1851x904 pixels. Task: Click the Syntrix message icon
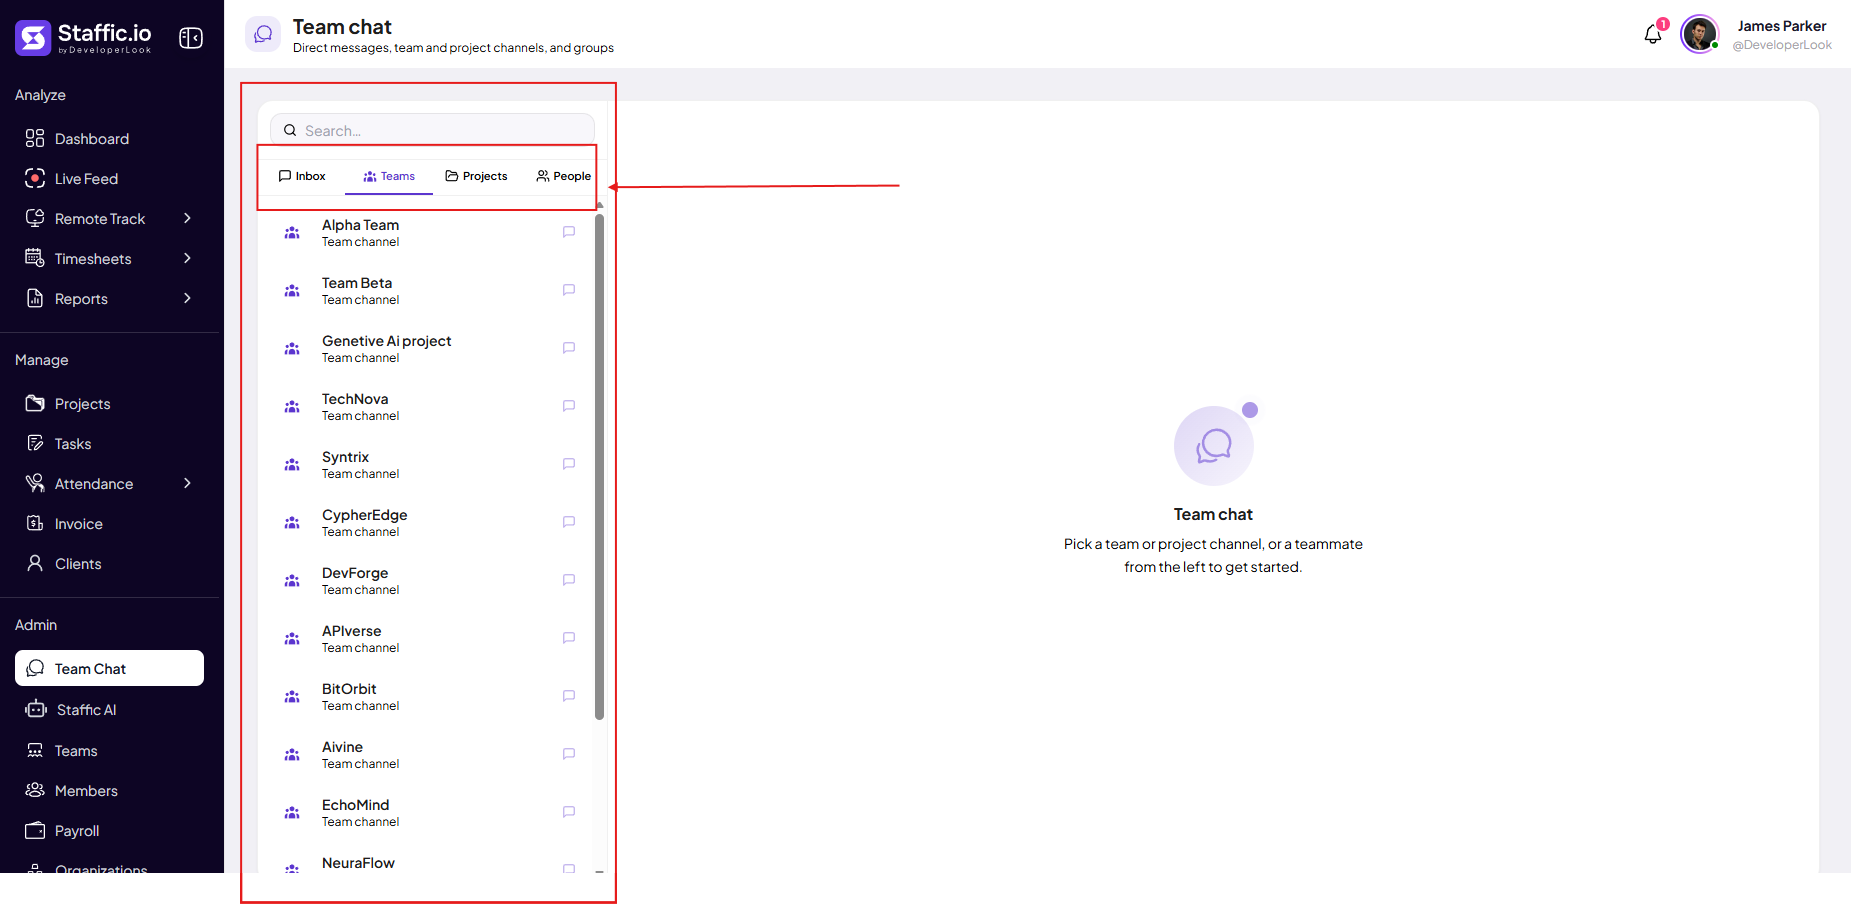[x=569, y=464]
